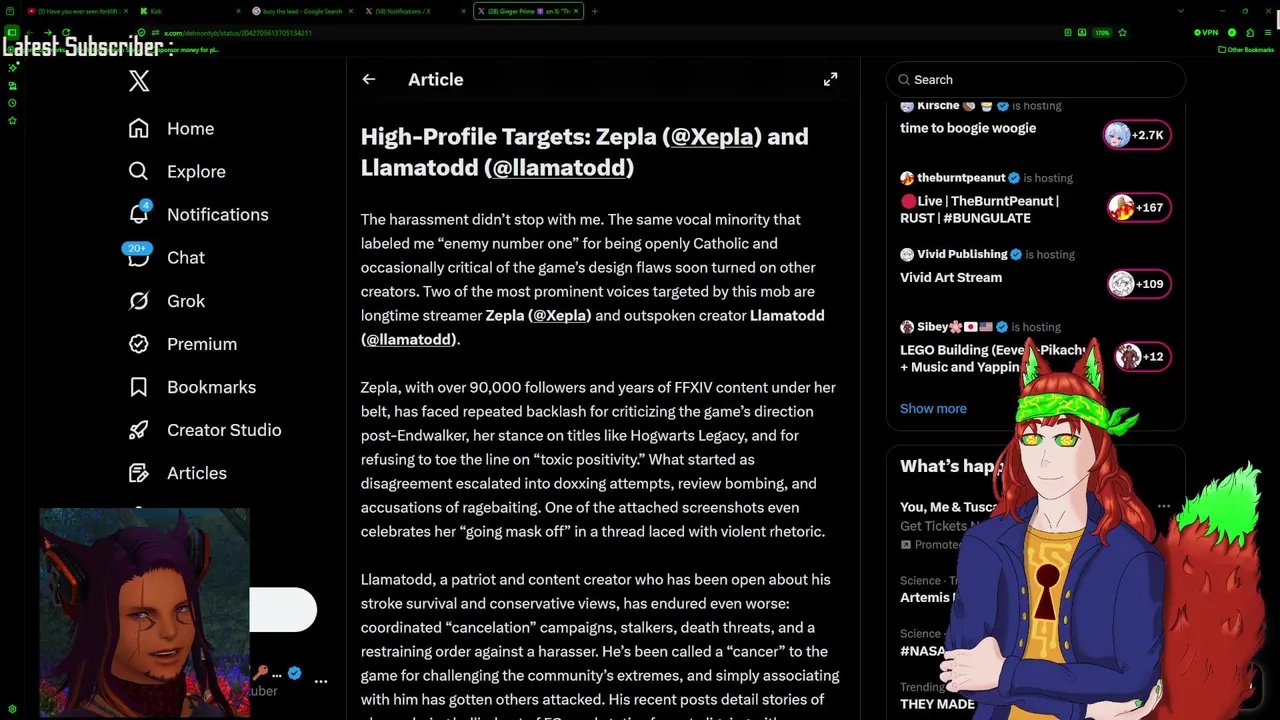Open the @llamatodd link in the heading
The image size is (1280, 720).
pos(559,168)
